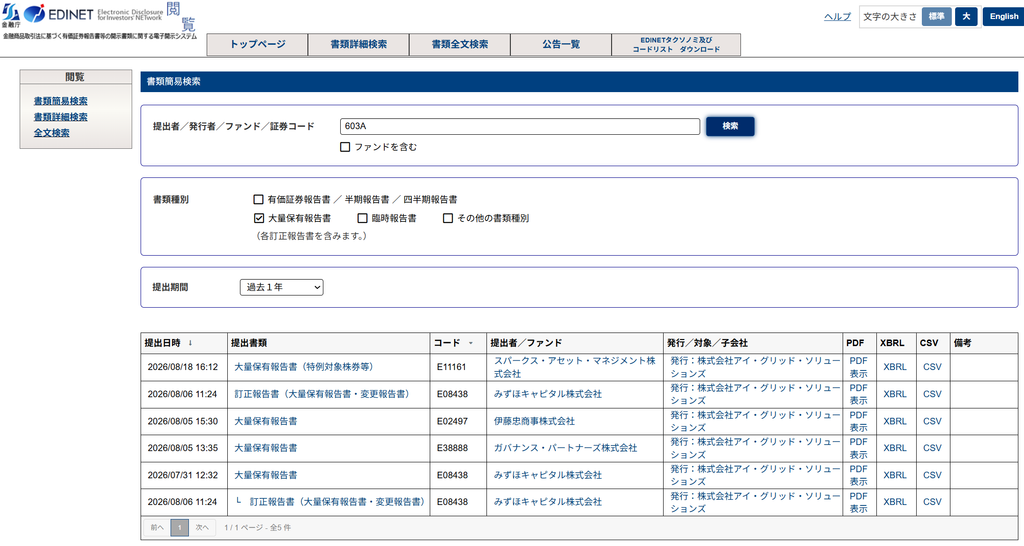
Task: Open 大量保有報告書（特例対象株券等）document link
Action: click(304, 367)
